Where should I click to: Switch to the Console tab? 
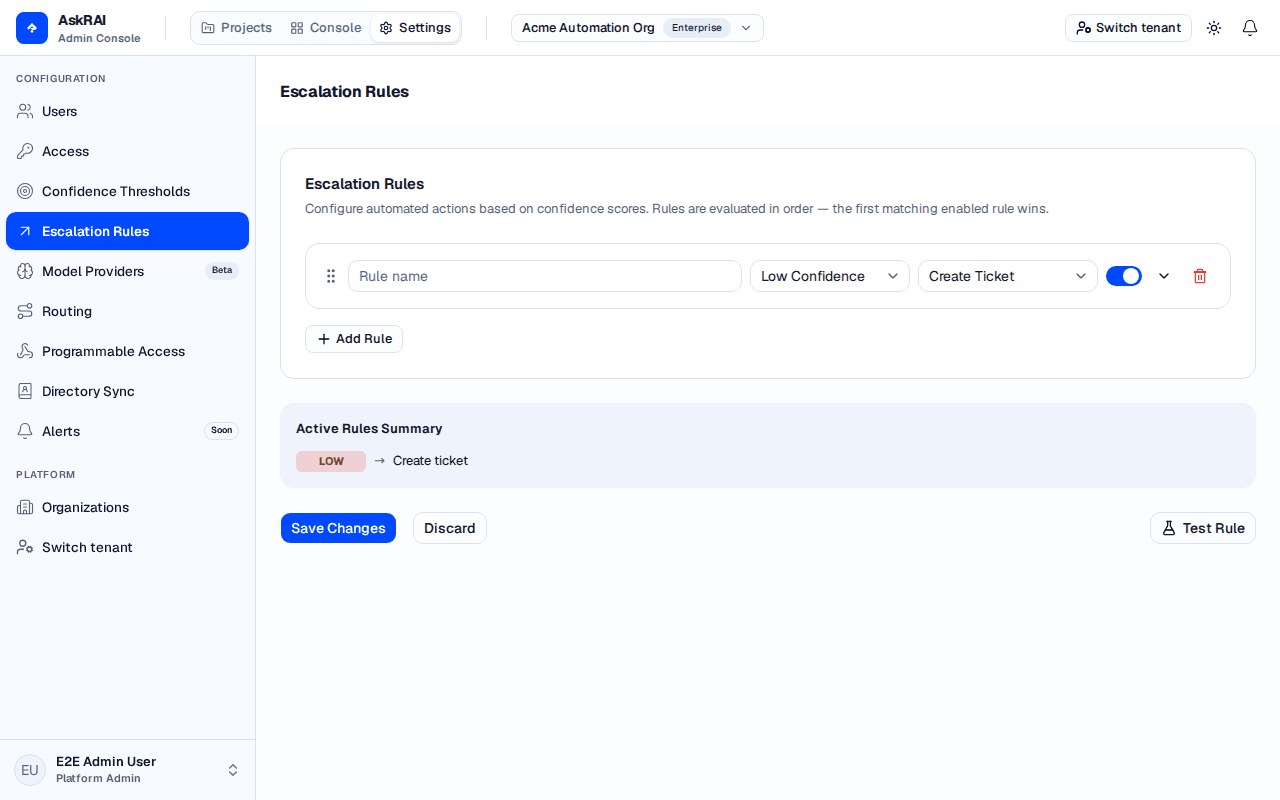(x=326, y=28)
